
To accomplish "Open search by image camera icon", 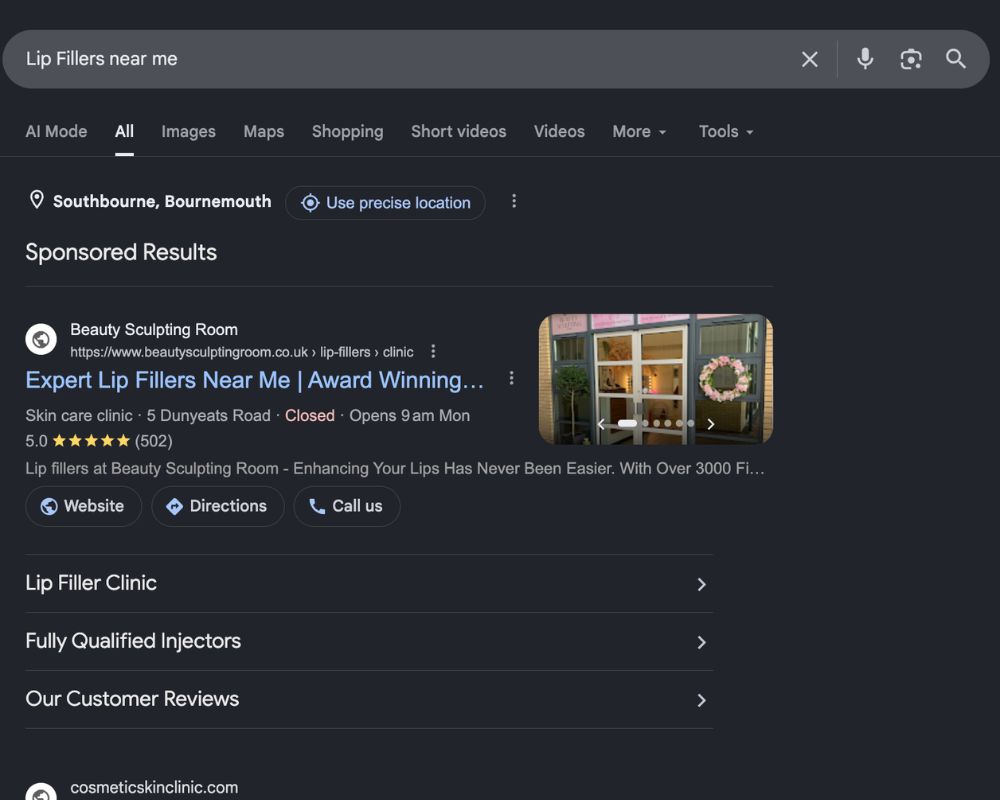I will click(x=911, y=59).
